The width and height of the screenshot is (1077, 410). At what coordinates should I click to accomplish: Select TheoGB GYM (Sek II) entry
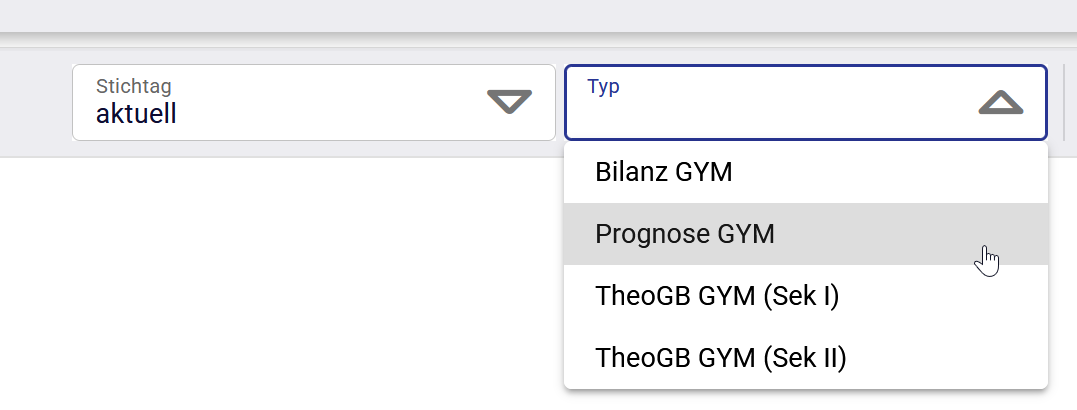pos(721,357)
